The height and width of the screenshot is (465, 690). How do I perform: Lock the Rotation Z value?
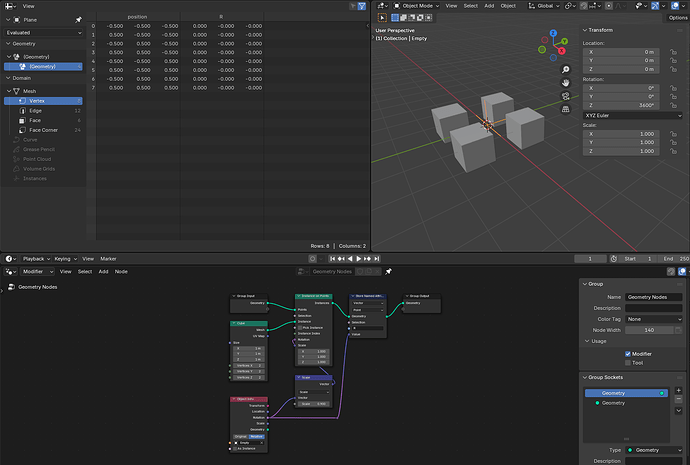673,105
